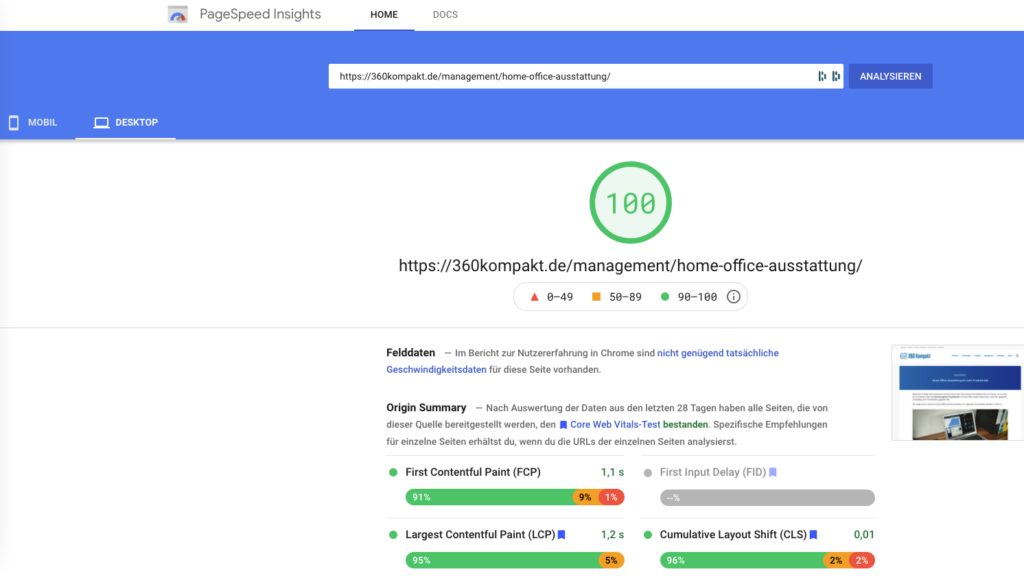Open the Core Web Vitals-Test link

click(x=615, y=424)
